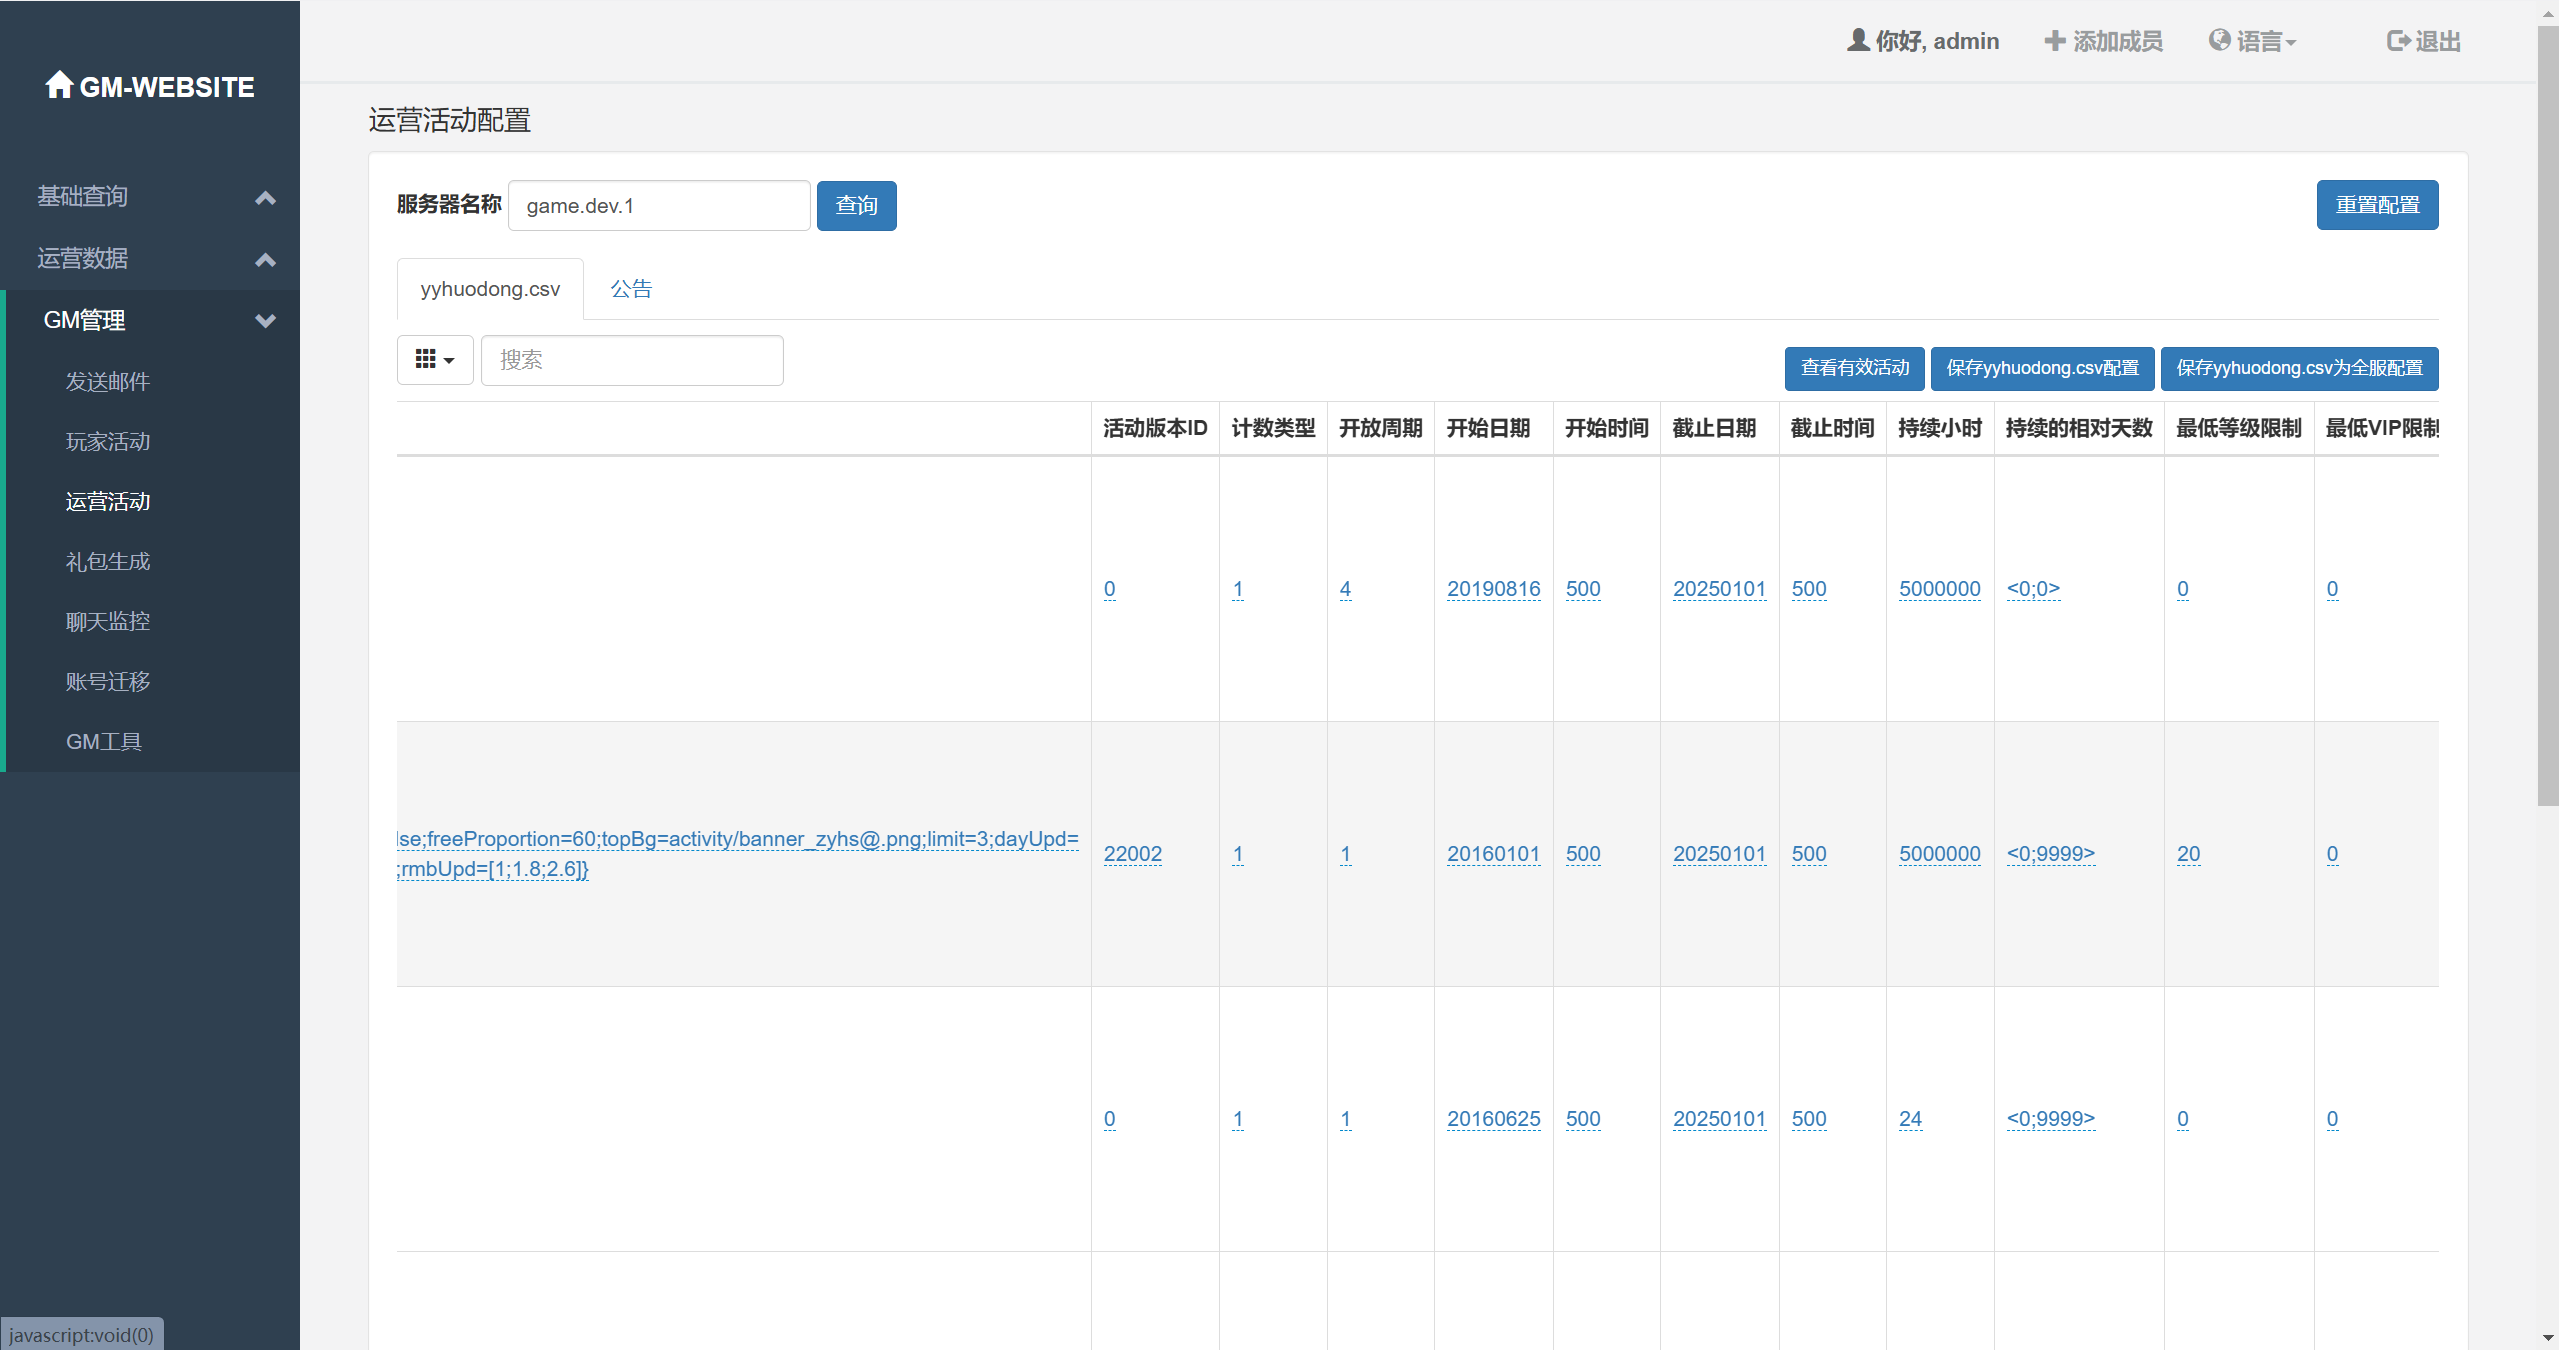2559x1350 pixels.
Task: Click the 搜索 search input field
Action: click(x=632, y=360)
